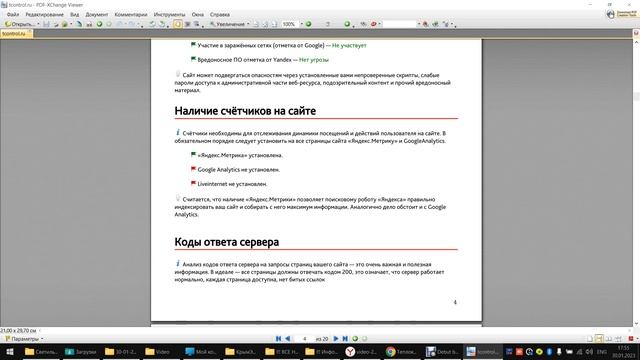This screenshot has width=640, height=360.
Task: Click green text 'Не участвует'
Action: point(349,45)
